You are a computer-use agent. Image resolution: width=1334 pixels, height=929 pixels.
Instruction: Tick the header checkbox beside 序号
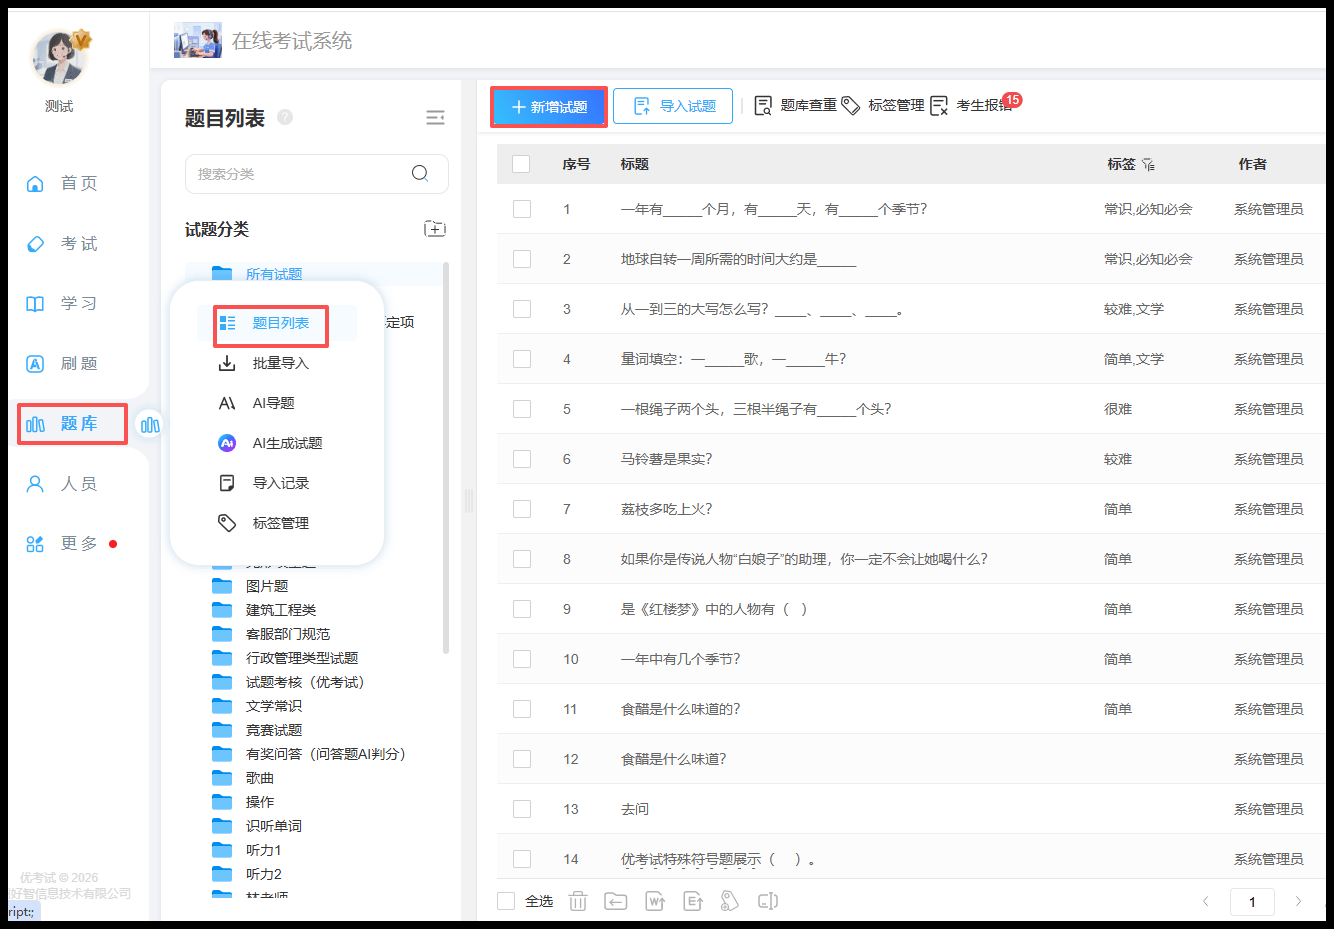(x=521, y=164)
